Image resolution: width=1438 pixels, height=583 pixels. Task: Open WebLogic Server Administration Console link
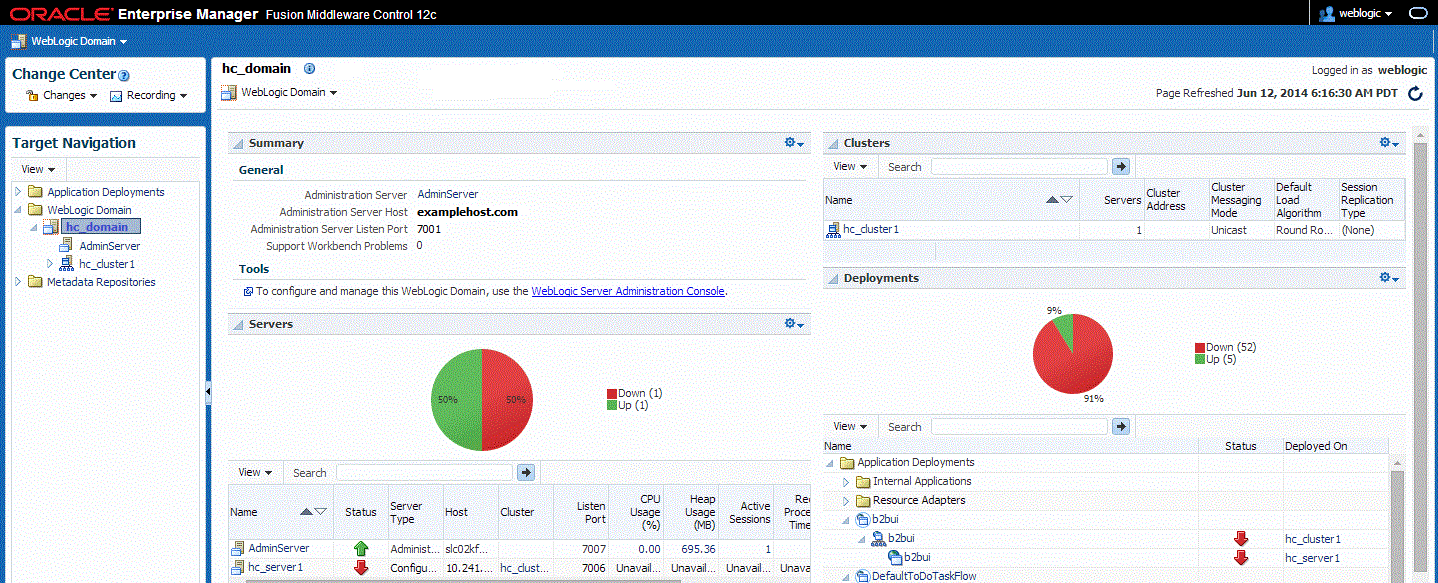(x=628, y=291)
